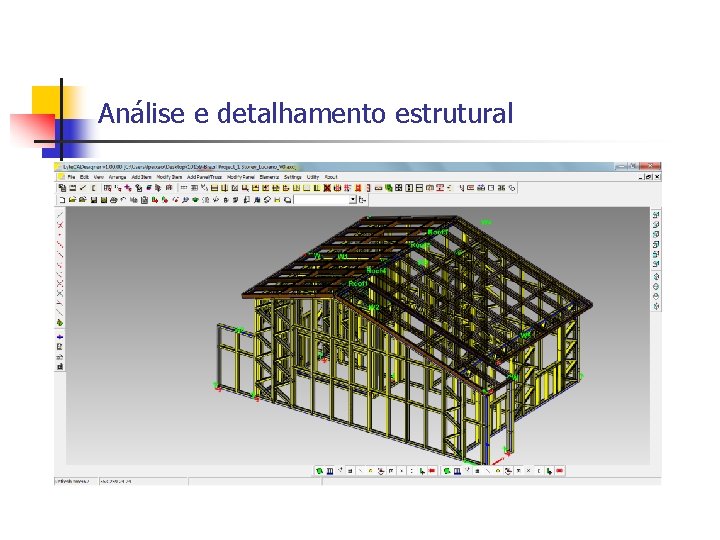Click the first Open folder toolbar icon
The image size is (720, 540).
(x=73, y=200)
